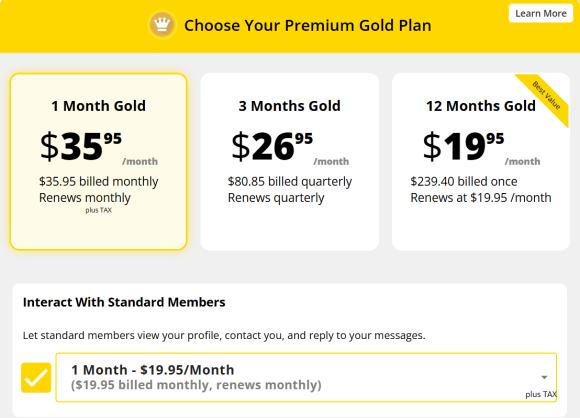The height and width of the screenshot is (418, 580).
Task: Click the Interact With Standard Members heading
Action: tap(124, 302)
